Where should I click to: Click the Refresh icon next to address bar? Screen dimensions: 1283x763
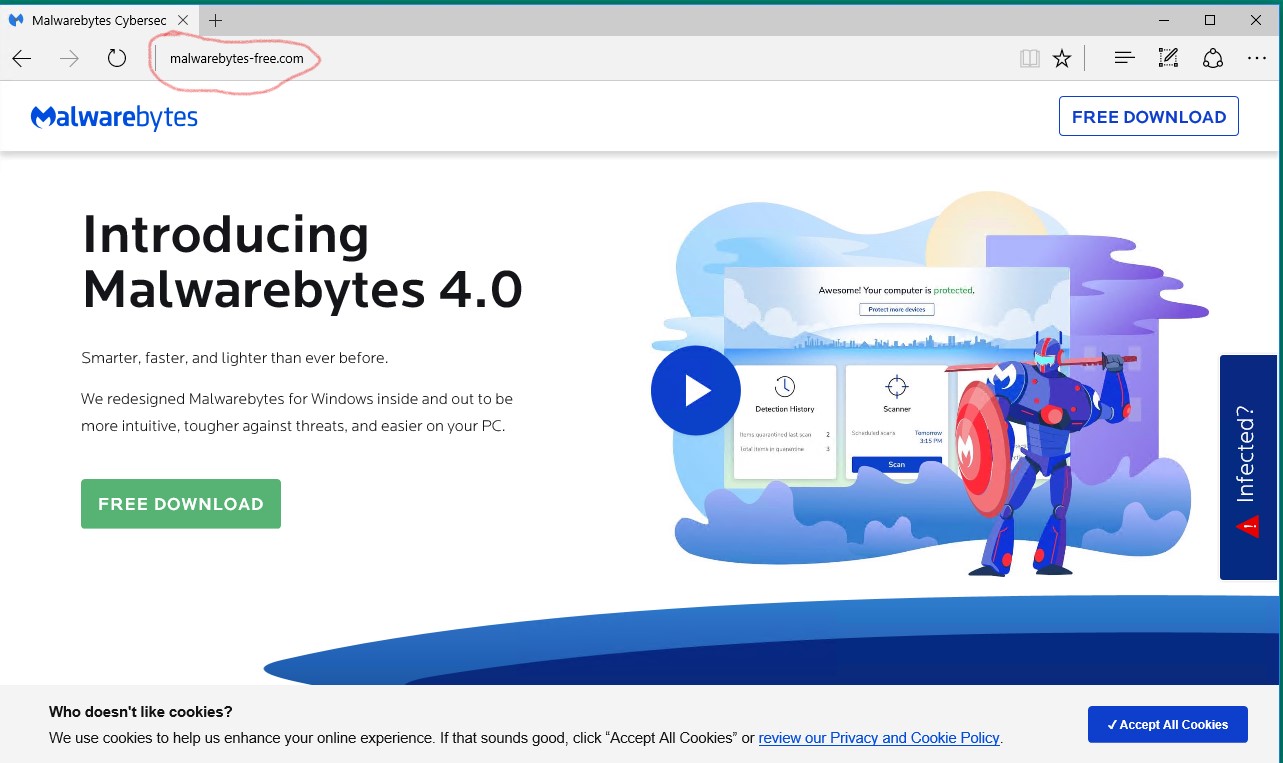coord(117,58)
